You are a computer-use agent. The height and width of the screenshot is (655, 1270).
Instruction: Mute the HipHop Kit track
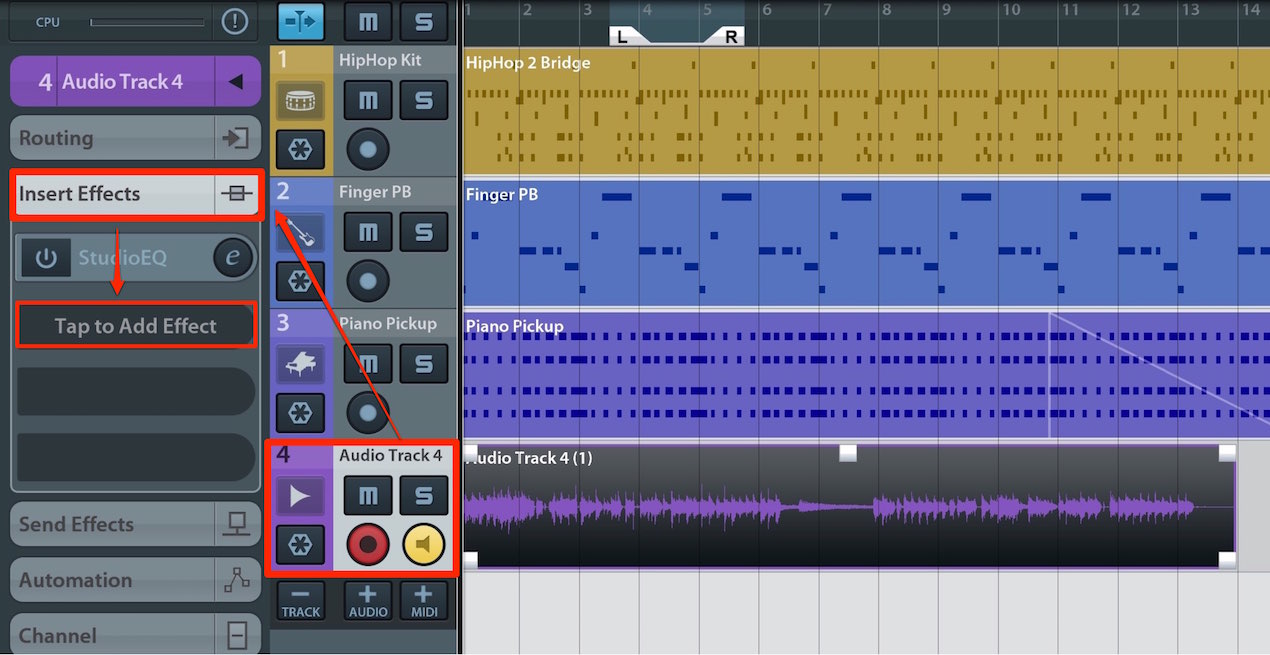[368, 100]
